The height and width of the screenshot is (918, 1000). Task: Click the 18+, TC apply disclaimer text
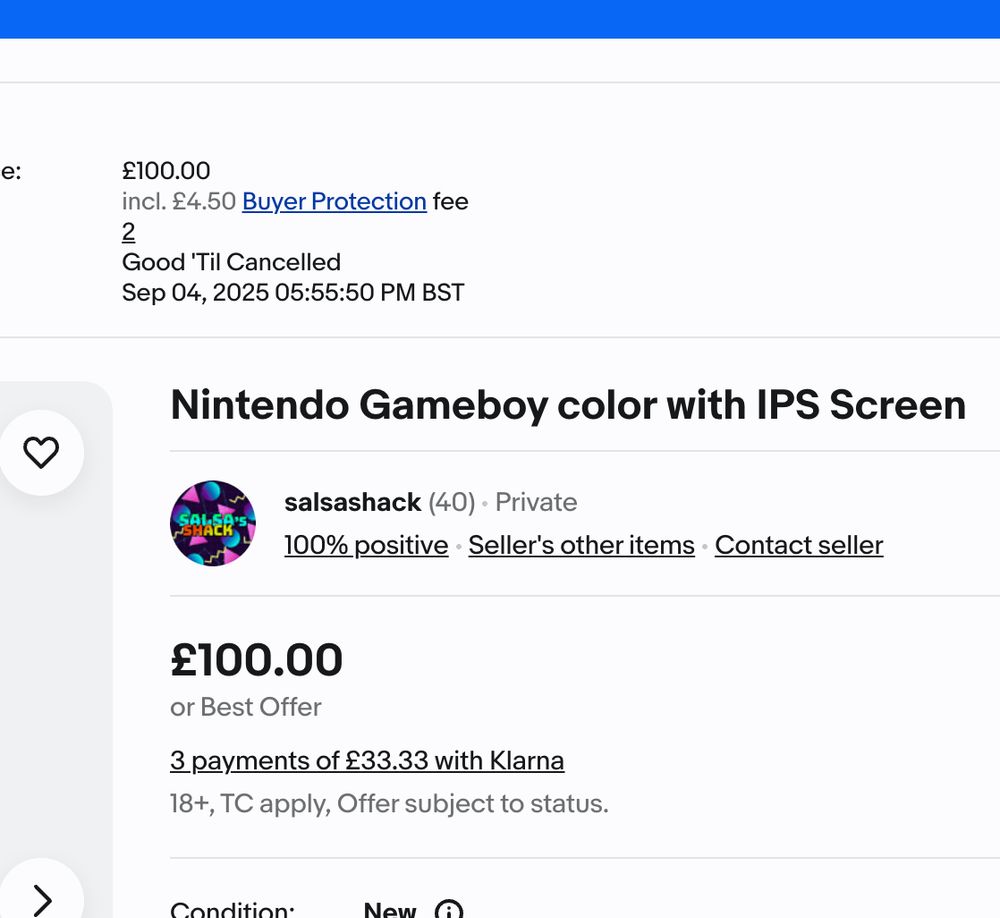pyautogui.click(x=389, y=804)
